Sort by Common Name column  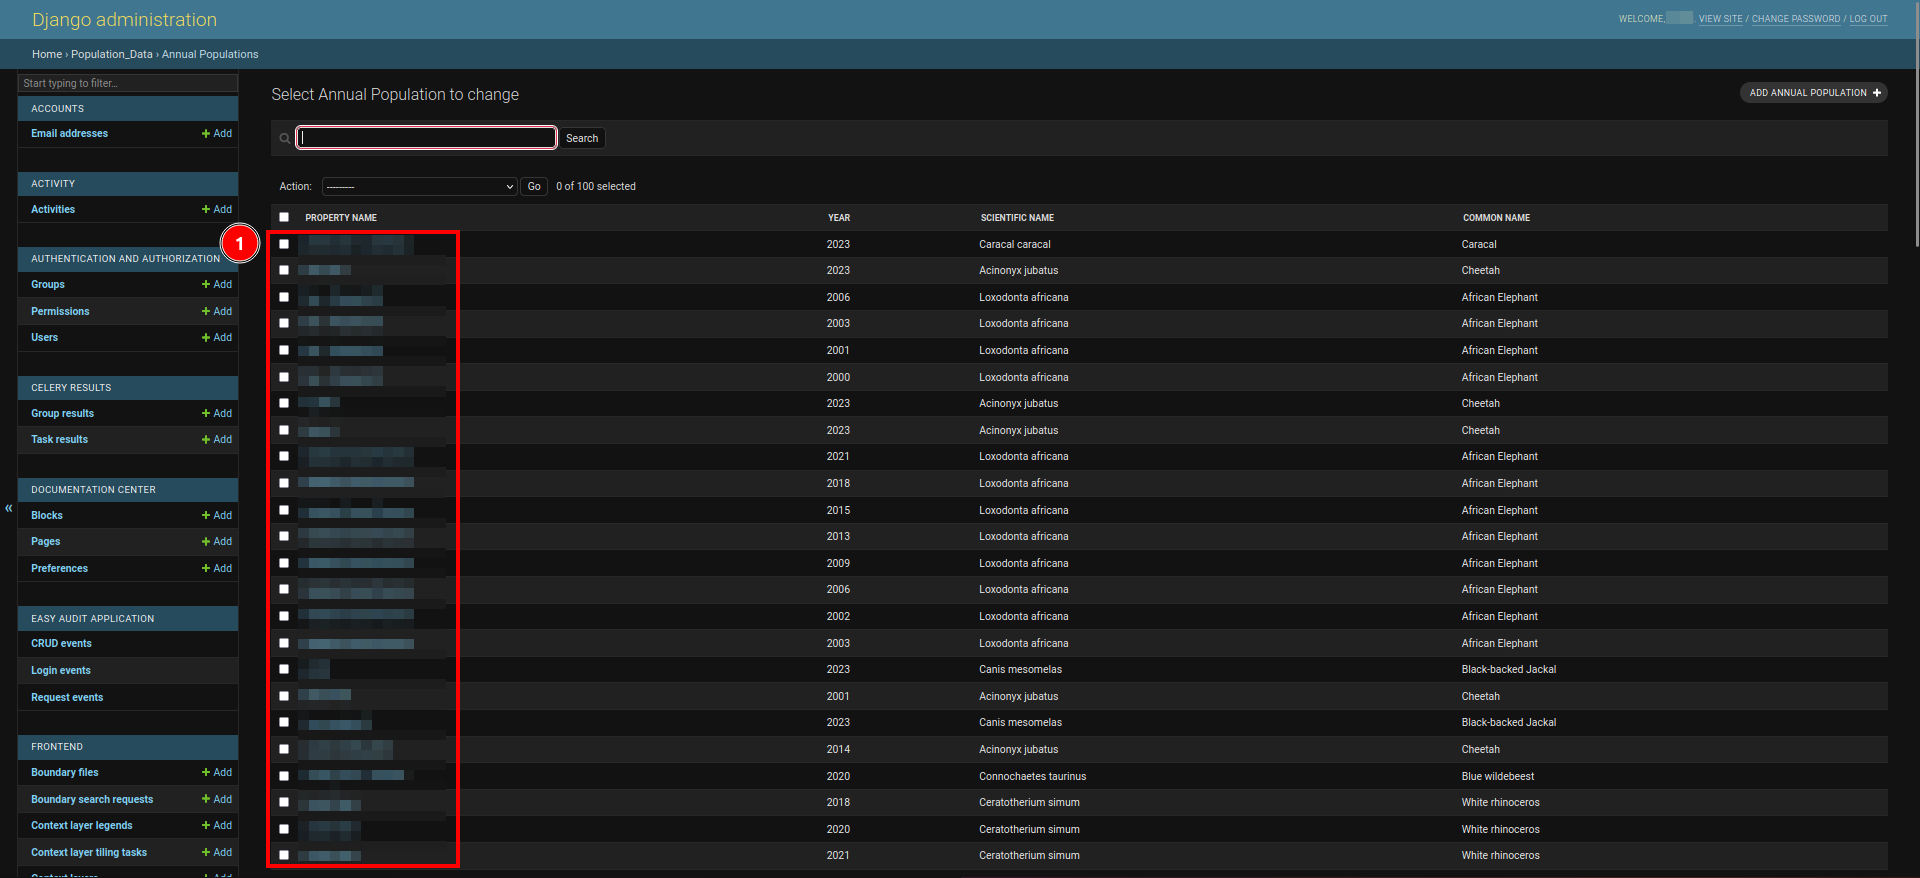1496,218
